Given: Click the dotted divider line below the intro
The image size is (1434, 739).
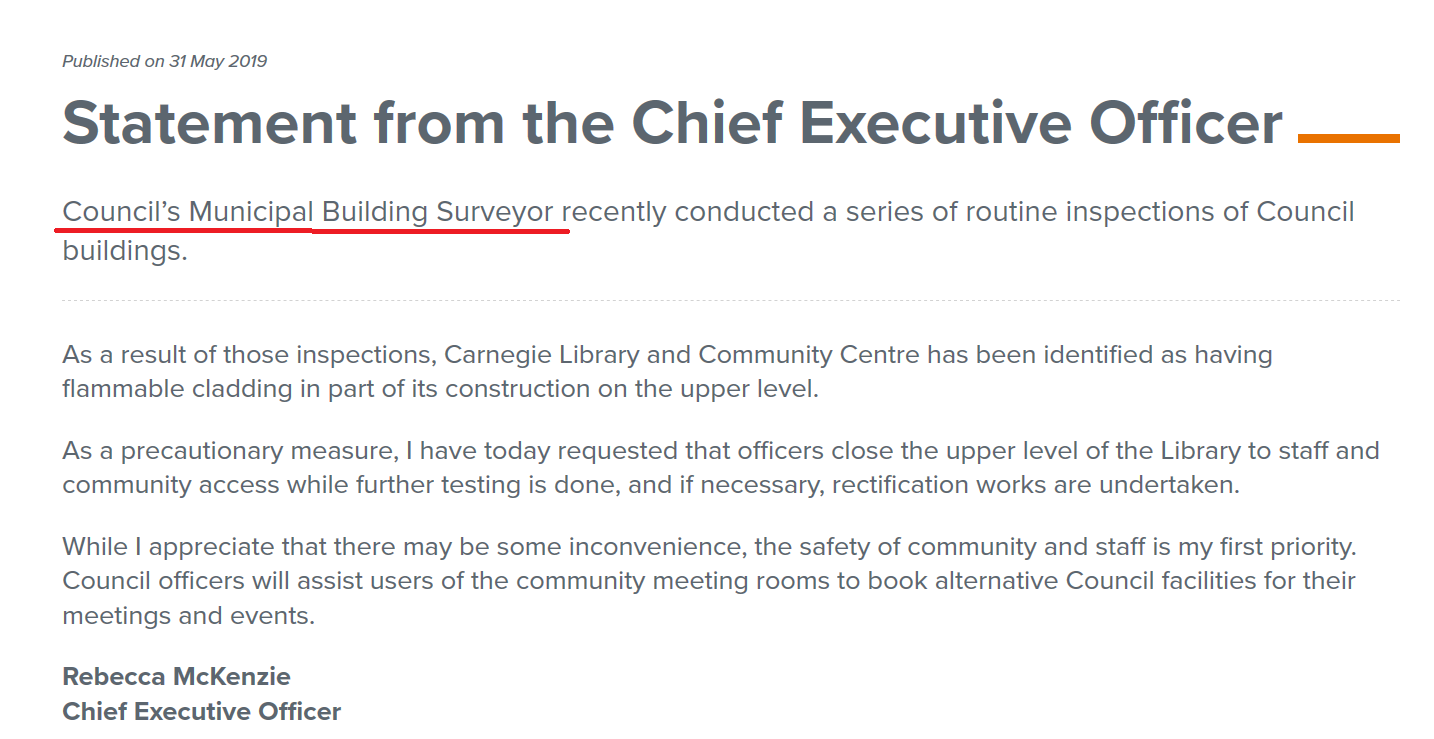Looking at the screenshot, I should (x=730, y=300).
